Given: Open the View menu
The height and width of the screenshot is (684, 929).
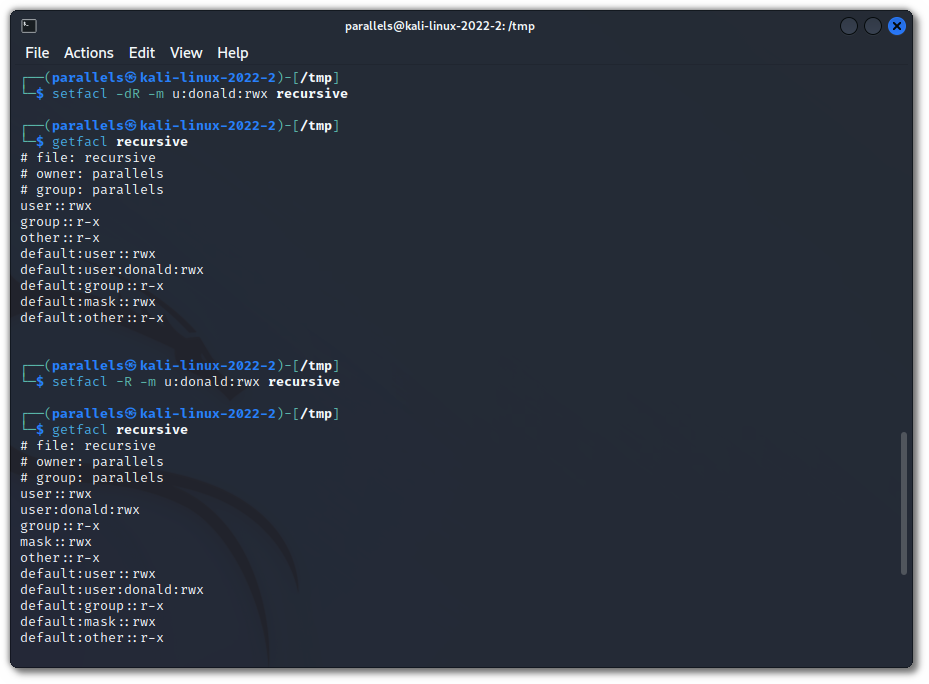Looking at the screenshot, I should 186,53.
